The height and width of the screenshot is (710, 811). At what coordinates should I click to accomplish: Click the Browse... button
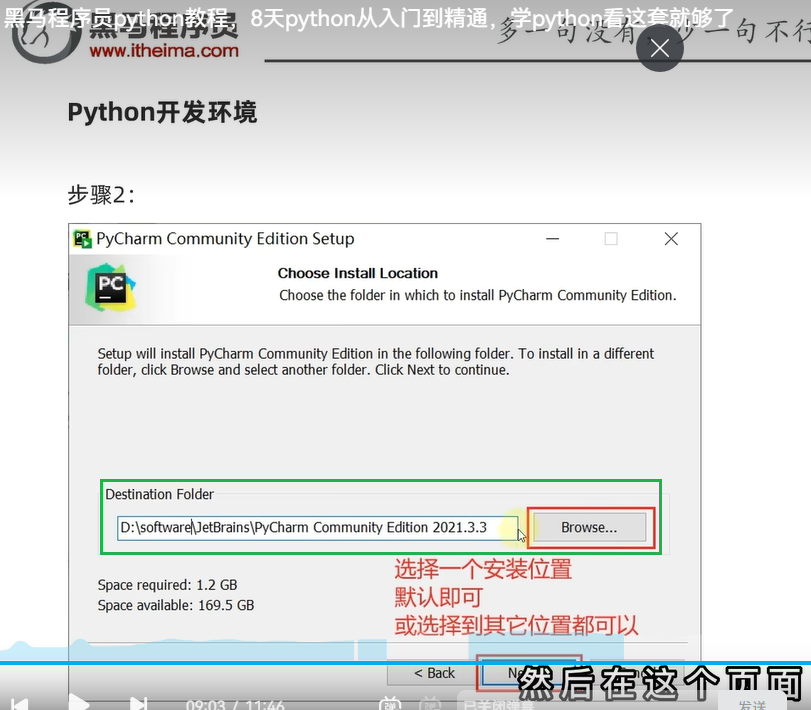tap(589, 527)
